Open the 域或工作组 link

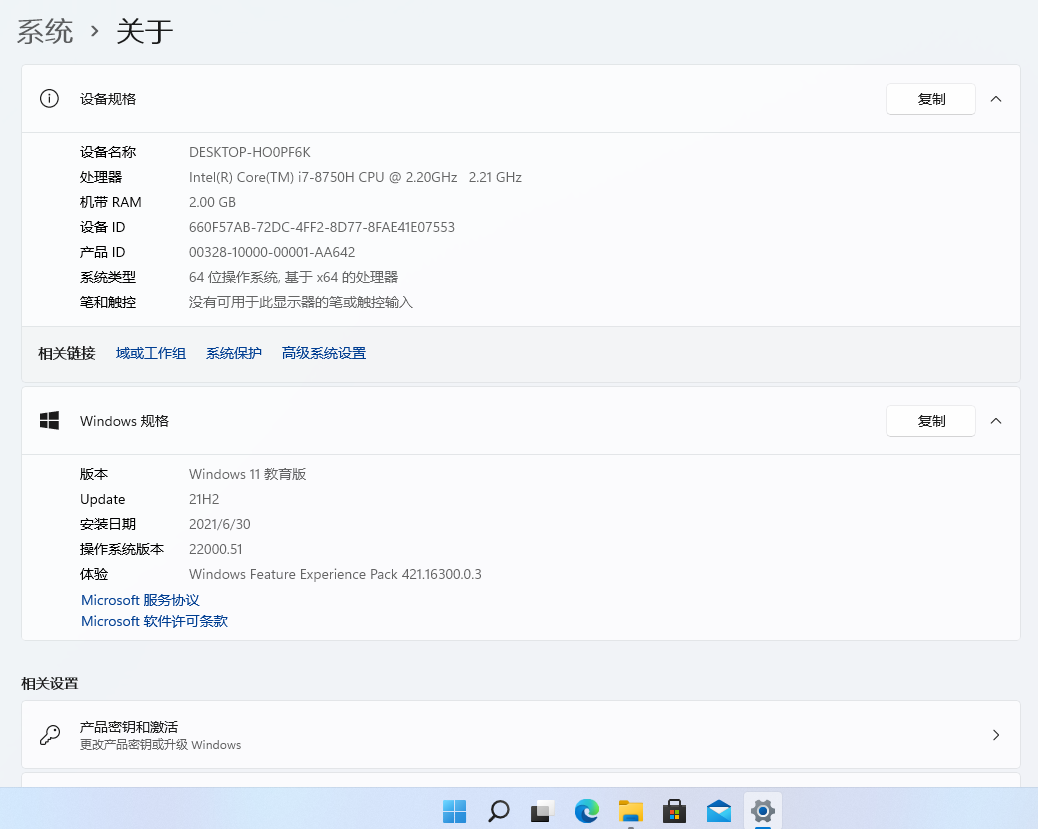click(x=151, y=353)
